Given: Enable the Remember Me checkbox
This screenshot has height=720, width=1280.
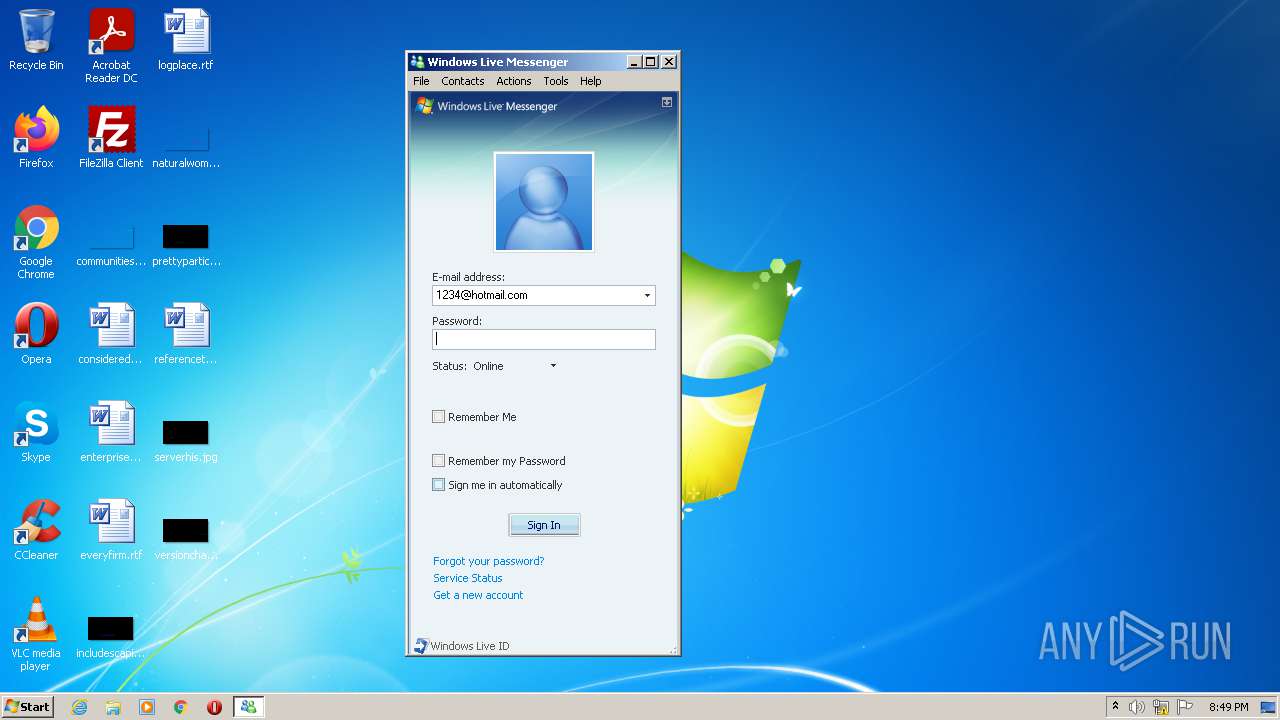Looking at the screenshot, I should (438, 417).
